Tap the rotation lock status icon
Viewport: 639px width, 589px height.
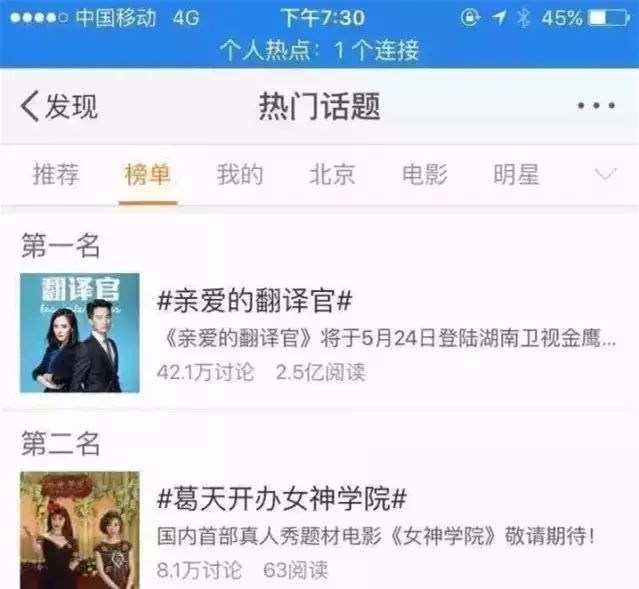[470, 18]
